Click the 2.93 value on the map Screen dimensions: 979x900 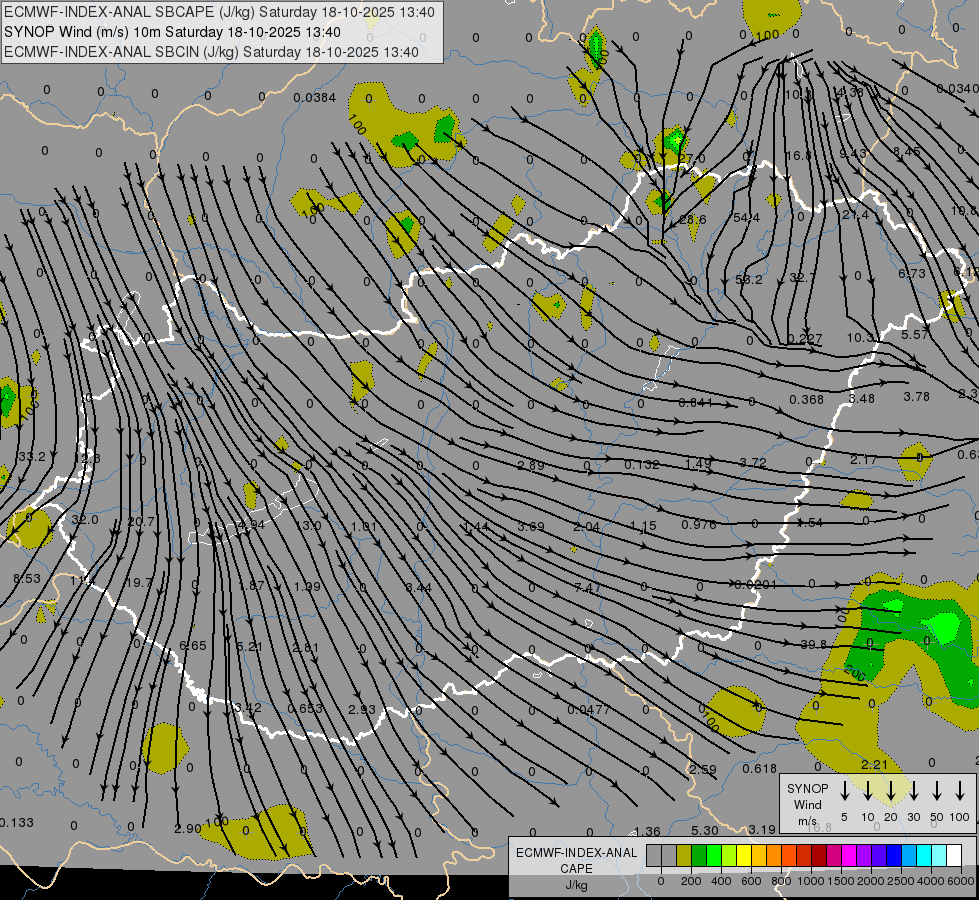coord(362,709)
